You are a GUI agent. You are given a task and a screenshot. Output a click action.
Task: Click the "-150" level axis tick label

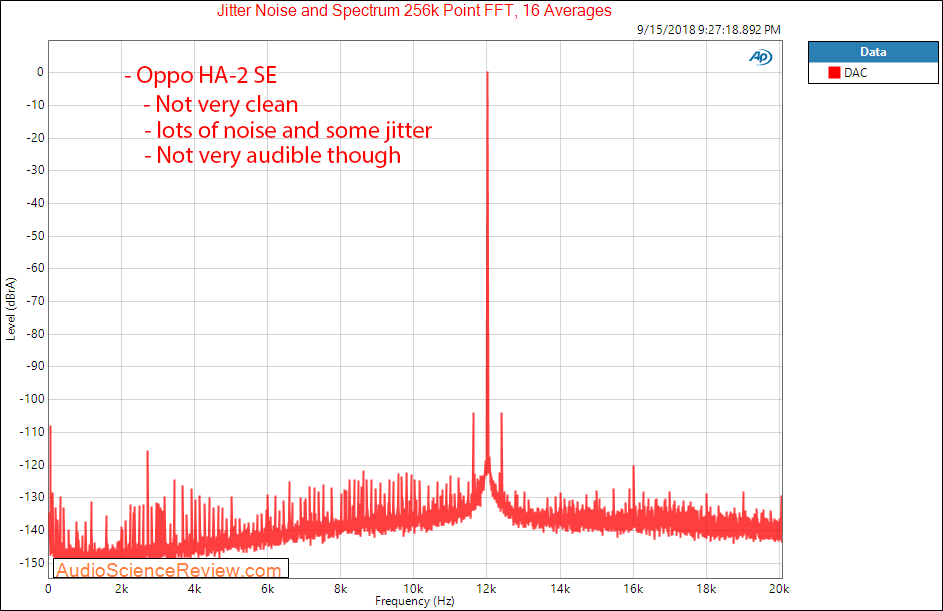32,563
